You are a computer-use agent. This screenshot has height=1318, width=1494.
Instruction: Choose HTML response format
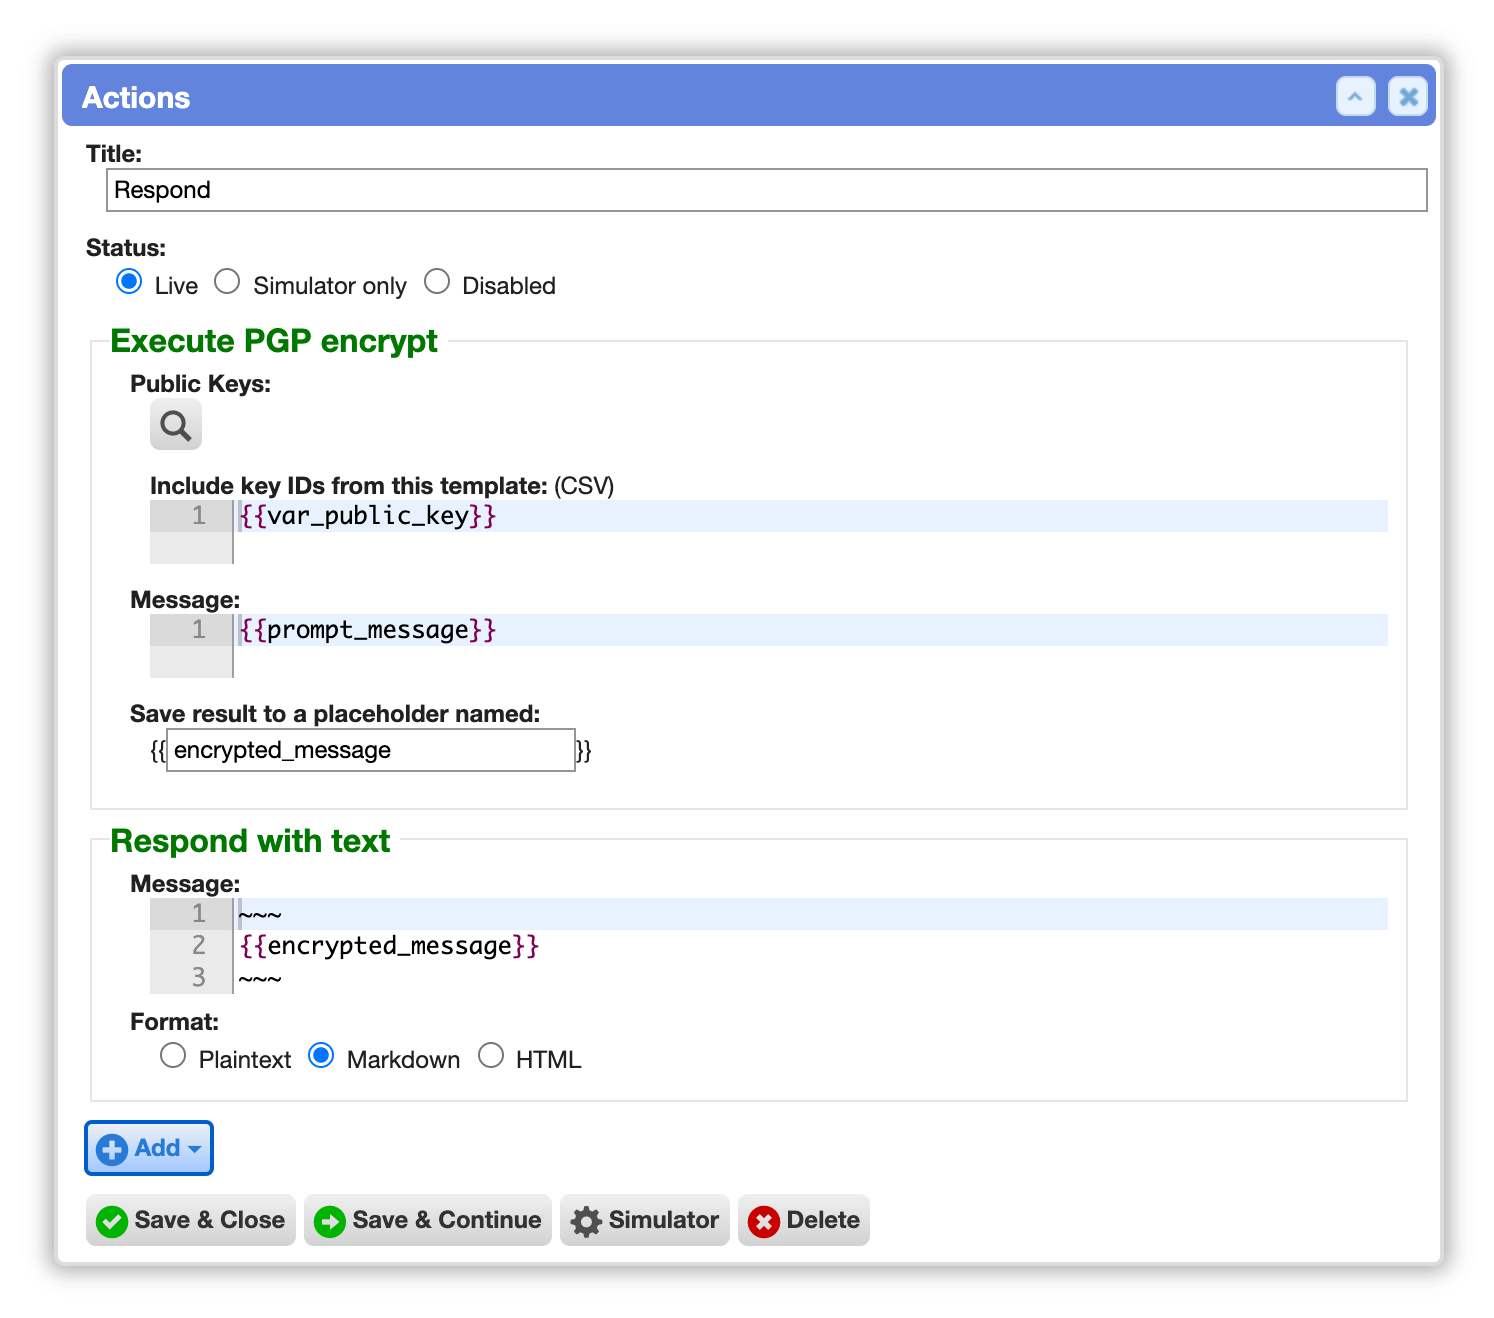[491, 1056]
